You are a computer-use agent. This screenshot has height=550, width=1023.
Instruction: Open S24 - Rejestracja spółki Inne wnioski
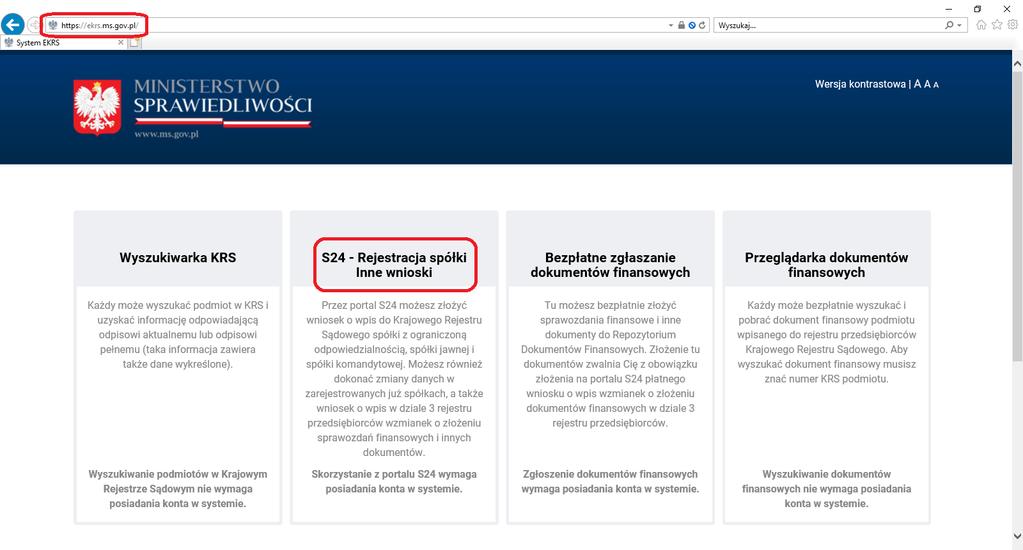coord(394,265)
